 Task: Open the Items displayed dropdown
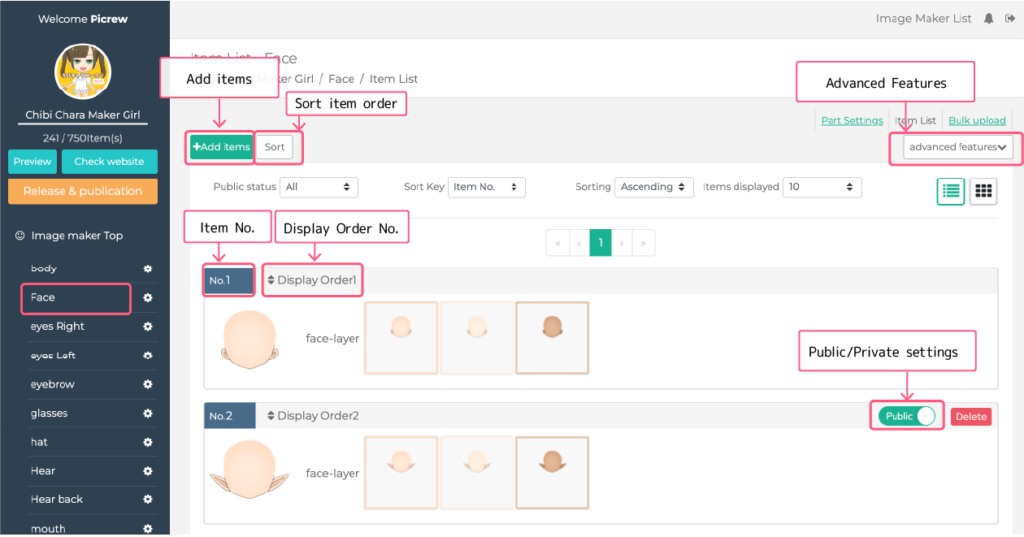822,187
